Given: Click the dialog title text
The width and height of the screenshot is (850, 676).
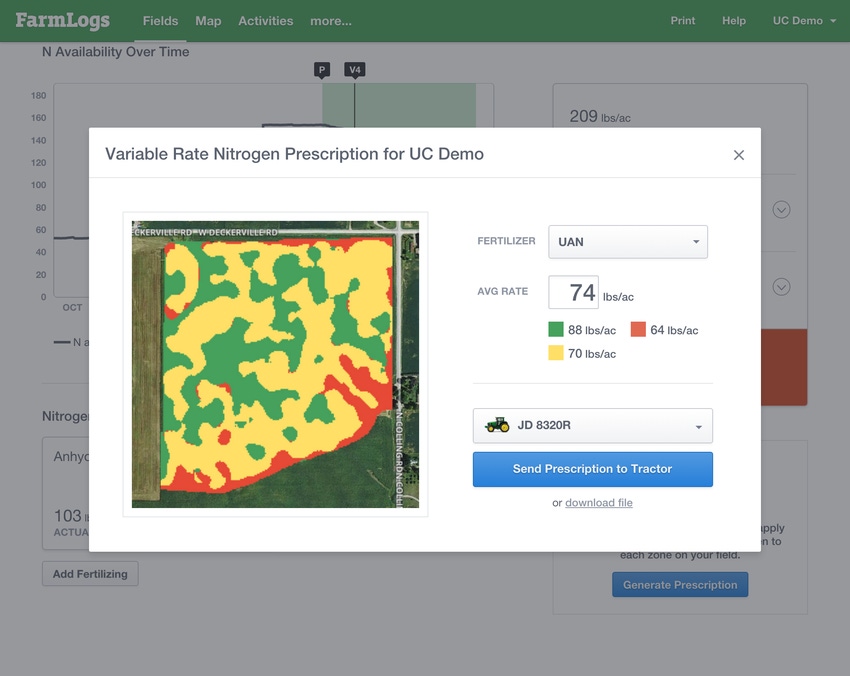Looking at the screenshot, I should click(294, 154).
